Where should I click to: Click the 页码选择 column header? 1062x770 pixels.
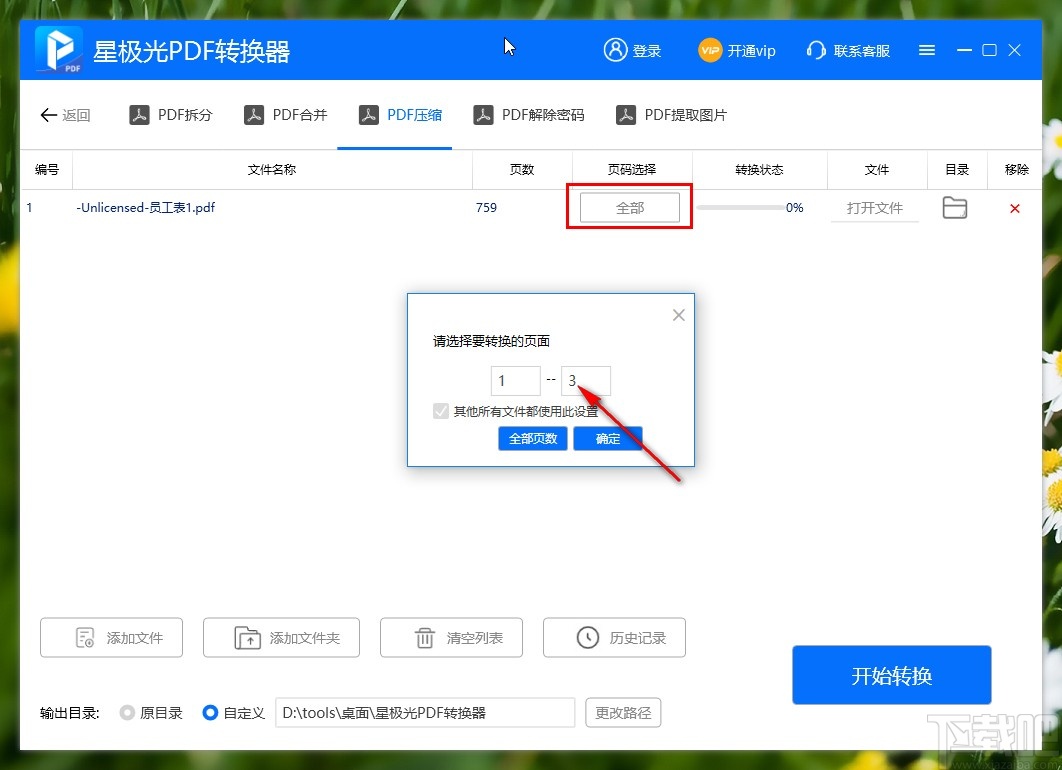coord(632,169)
